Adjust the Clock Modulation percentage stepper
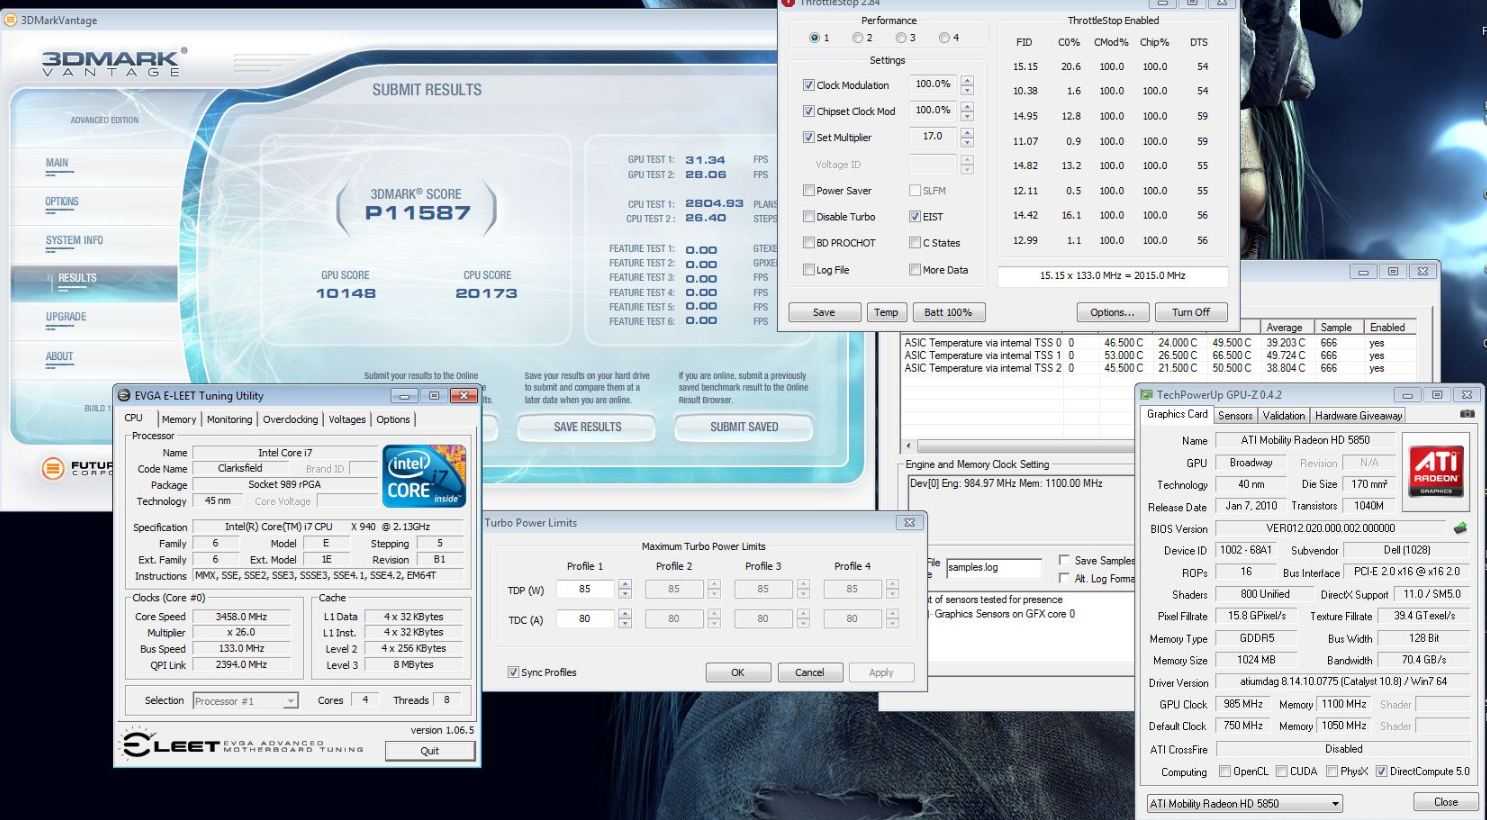Screen dimensions: 1487x820 click(967, 85)
